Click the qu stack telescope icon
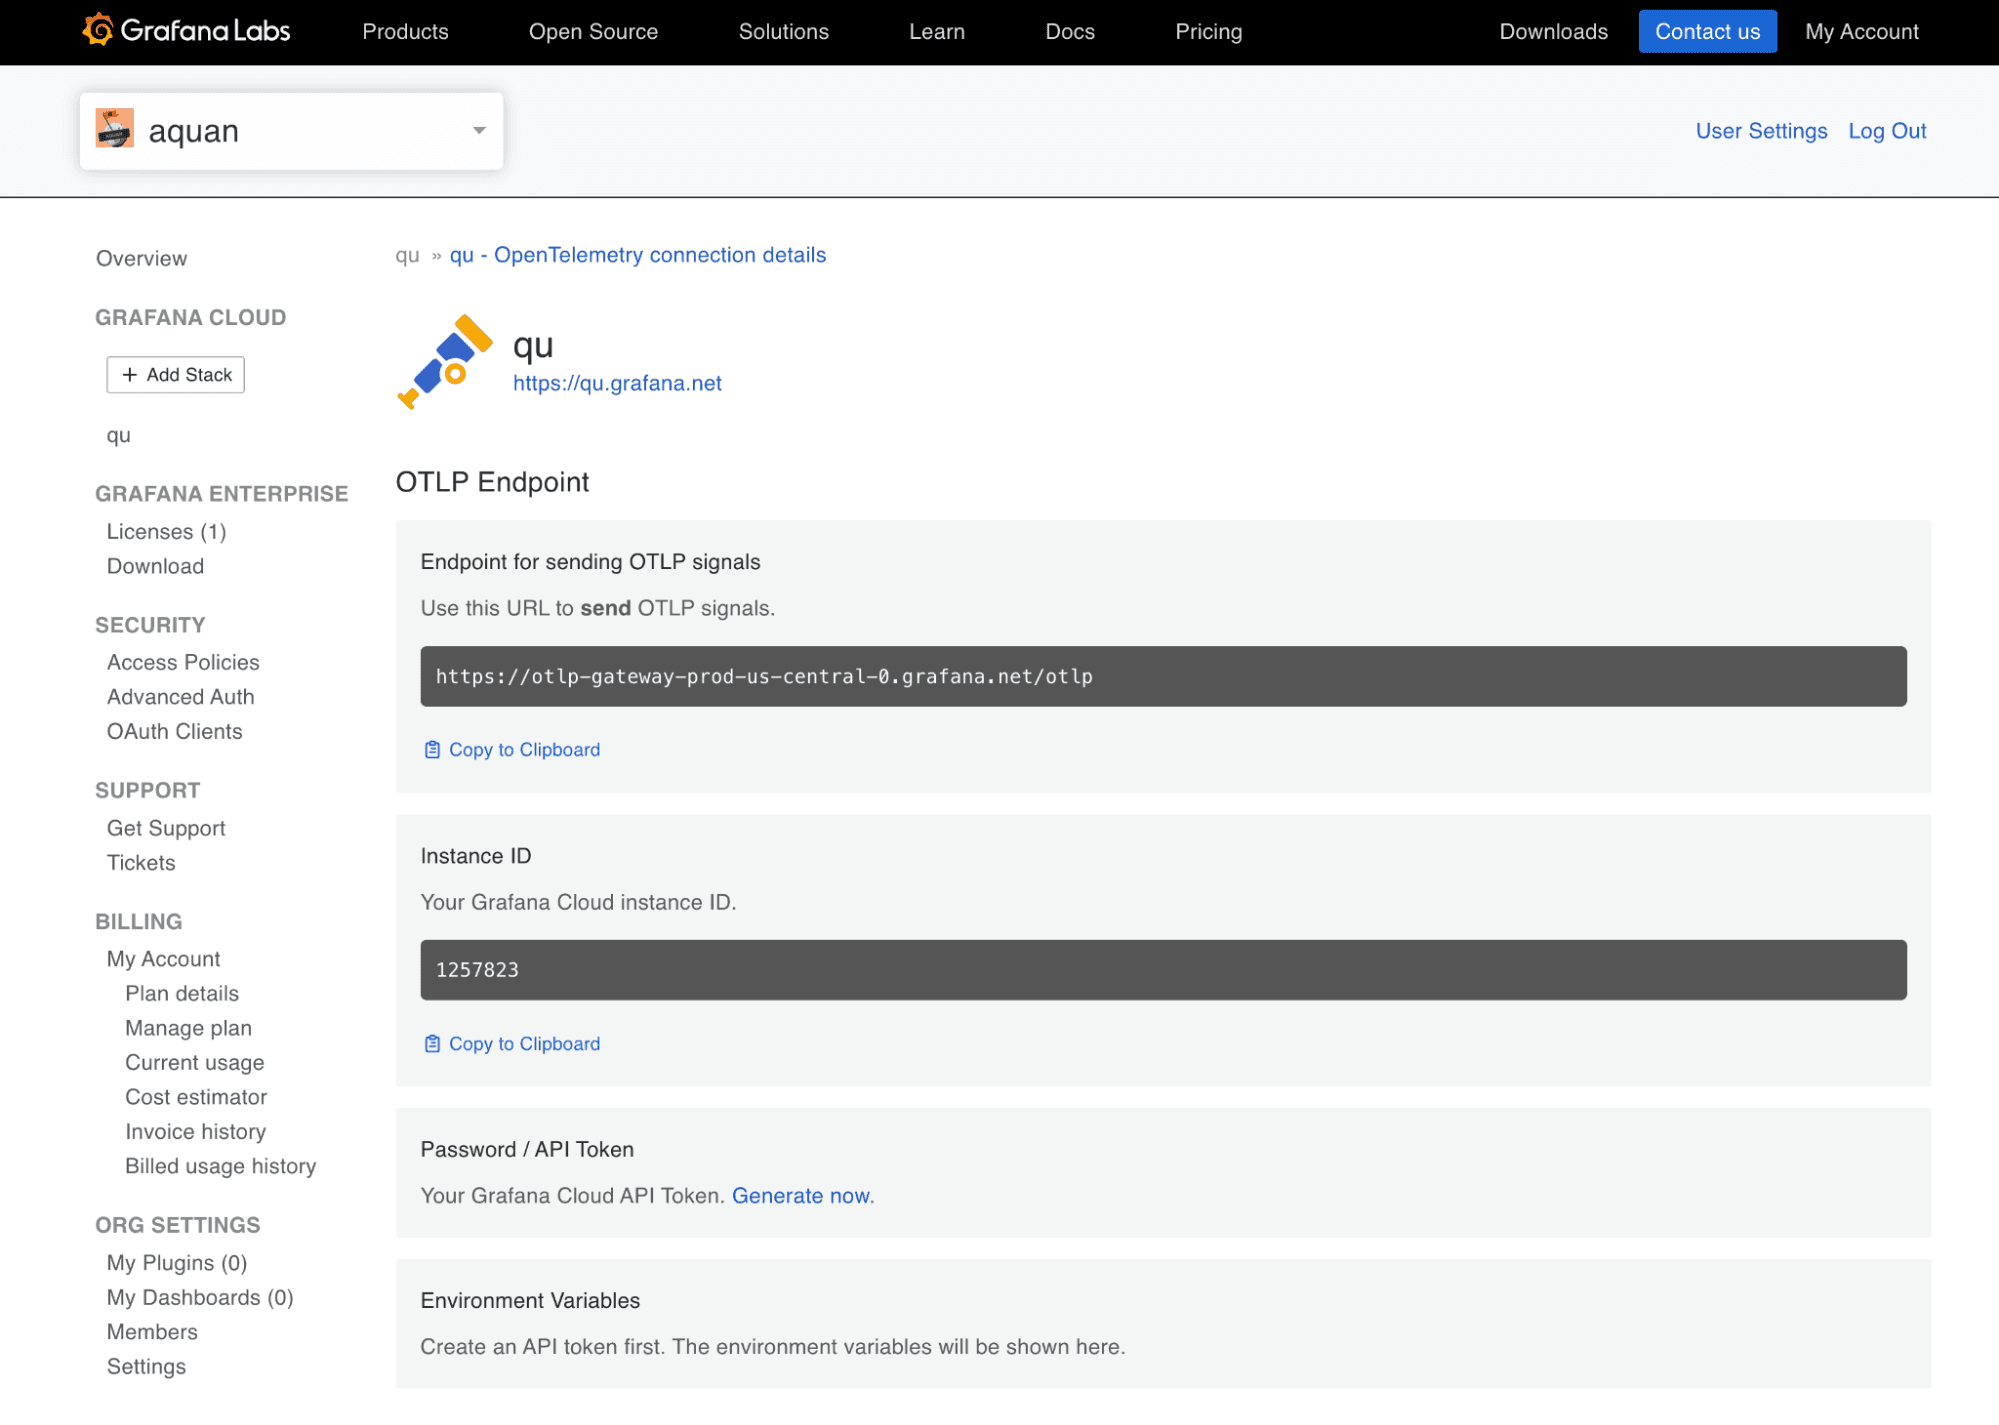Image resolution: width=1999 pixels, height=1425 pixels. (x=445, y=361)
